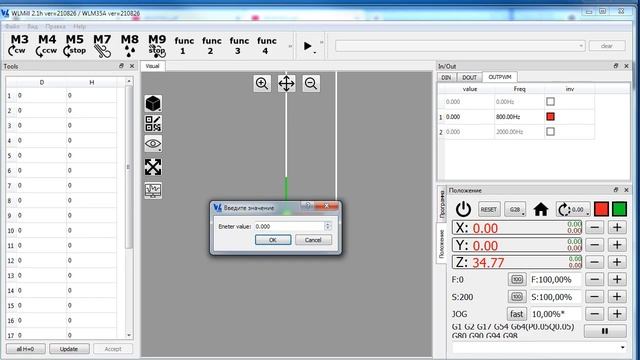Increase Y axis with plus button
The height and width of the screenshot is (360, 640).
617,245
